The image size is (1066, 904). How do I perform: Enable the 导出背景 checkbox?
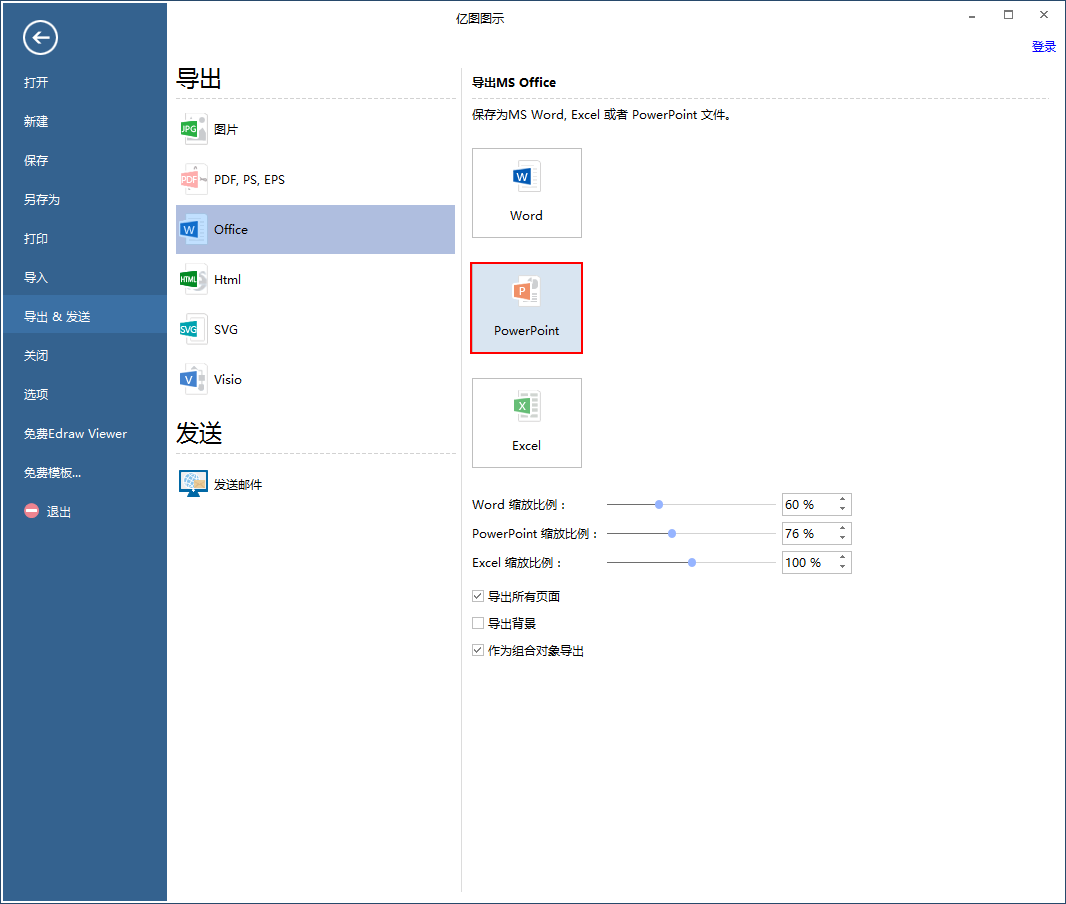[x=478, y=624]
